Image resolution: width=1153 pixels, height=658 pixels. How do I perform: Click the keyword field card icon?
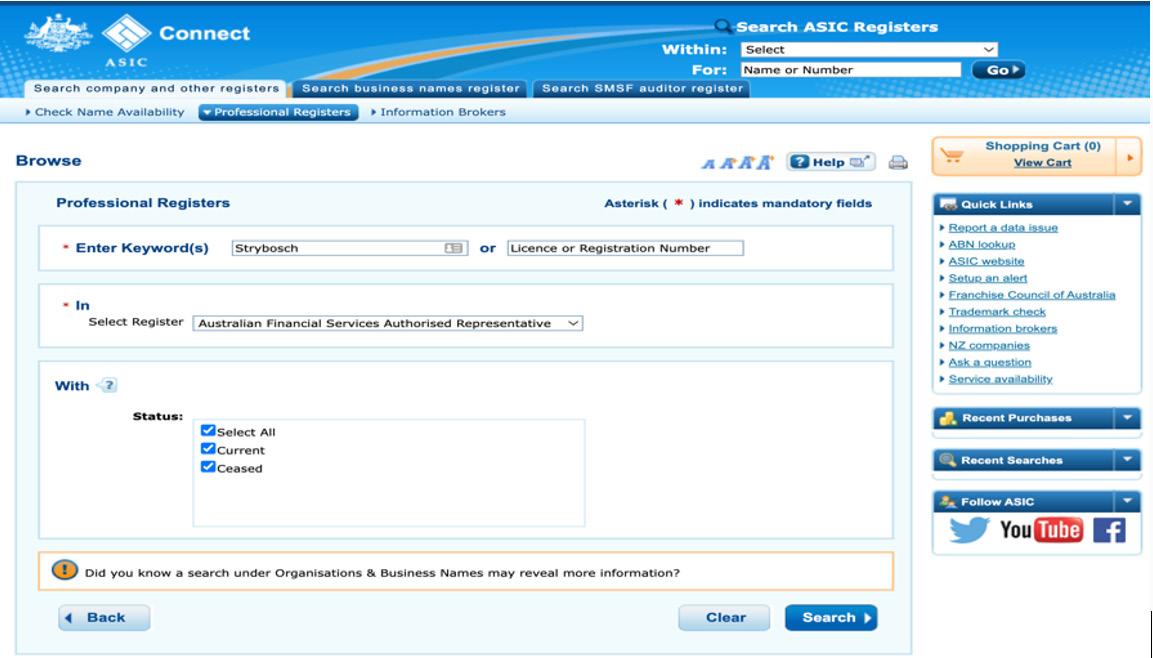(454, 248)
